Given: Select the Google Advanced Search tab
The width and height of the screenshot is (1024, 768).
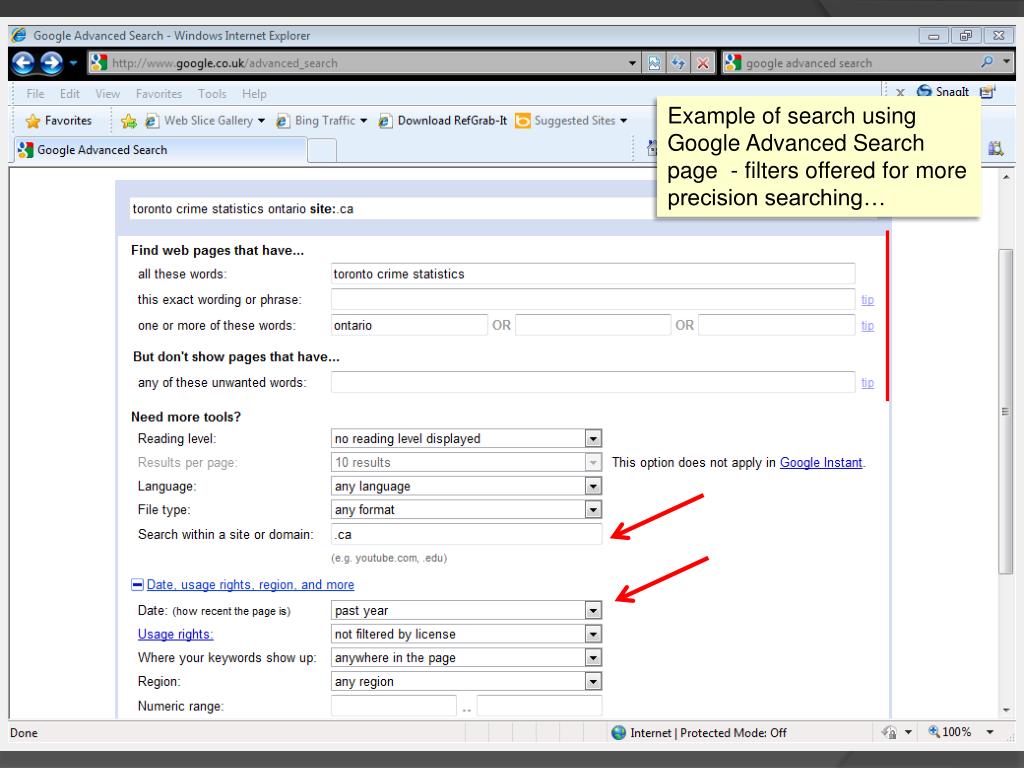Looking at the screenshot, I should tap(160, 150).
